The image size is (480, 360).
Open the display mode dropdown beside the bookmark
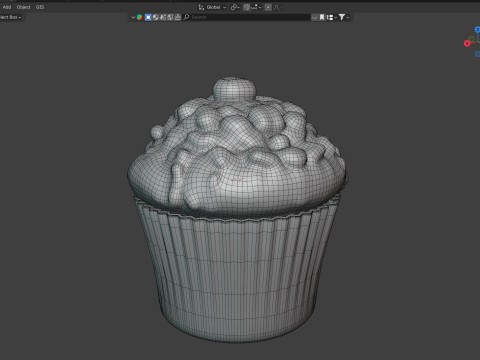[331, 17]
